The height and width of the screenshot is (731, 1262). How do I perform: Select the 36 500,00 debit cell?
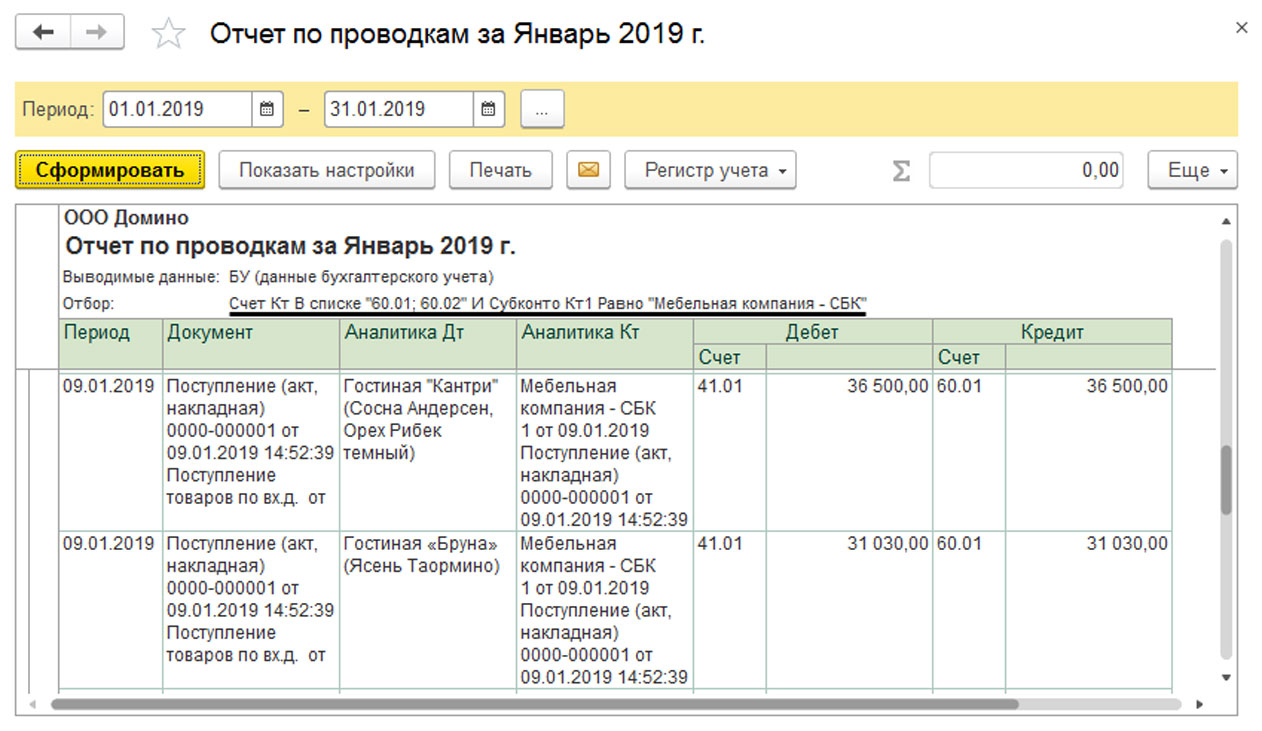tap(849, 386)
